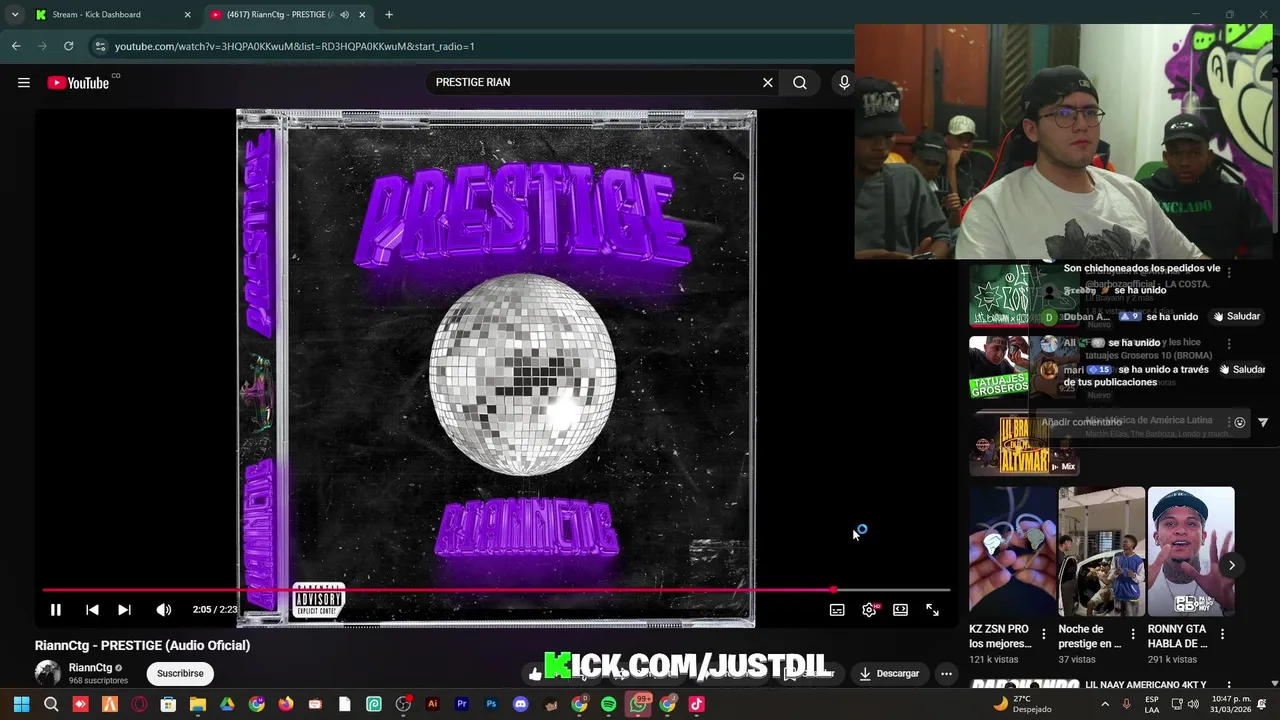Open options for KZ ZSN PRO short
The width and height of the screenshot is (1280, 720).
(1044, 634)
